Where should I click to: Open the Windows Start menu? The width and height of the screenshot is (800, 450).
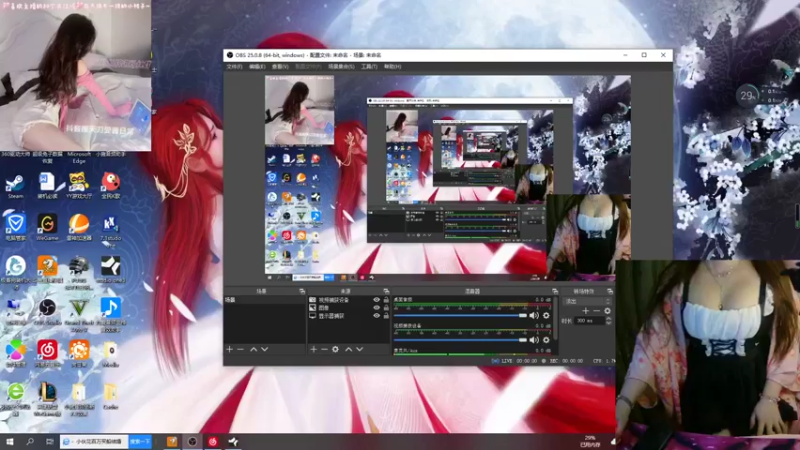[x=10, y=441]
